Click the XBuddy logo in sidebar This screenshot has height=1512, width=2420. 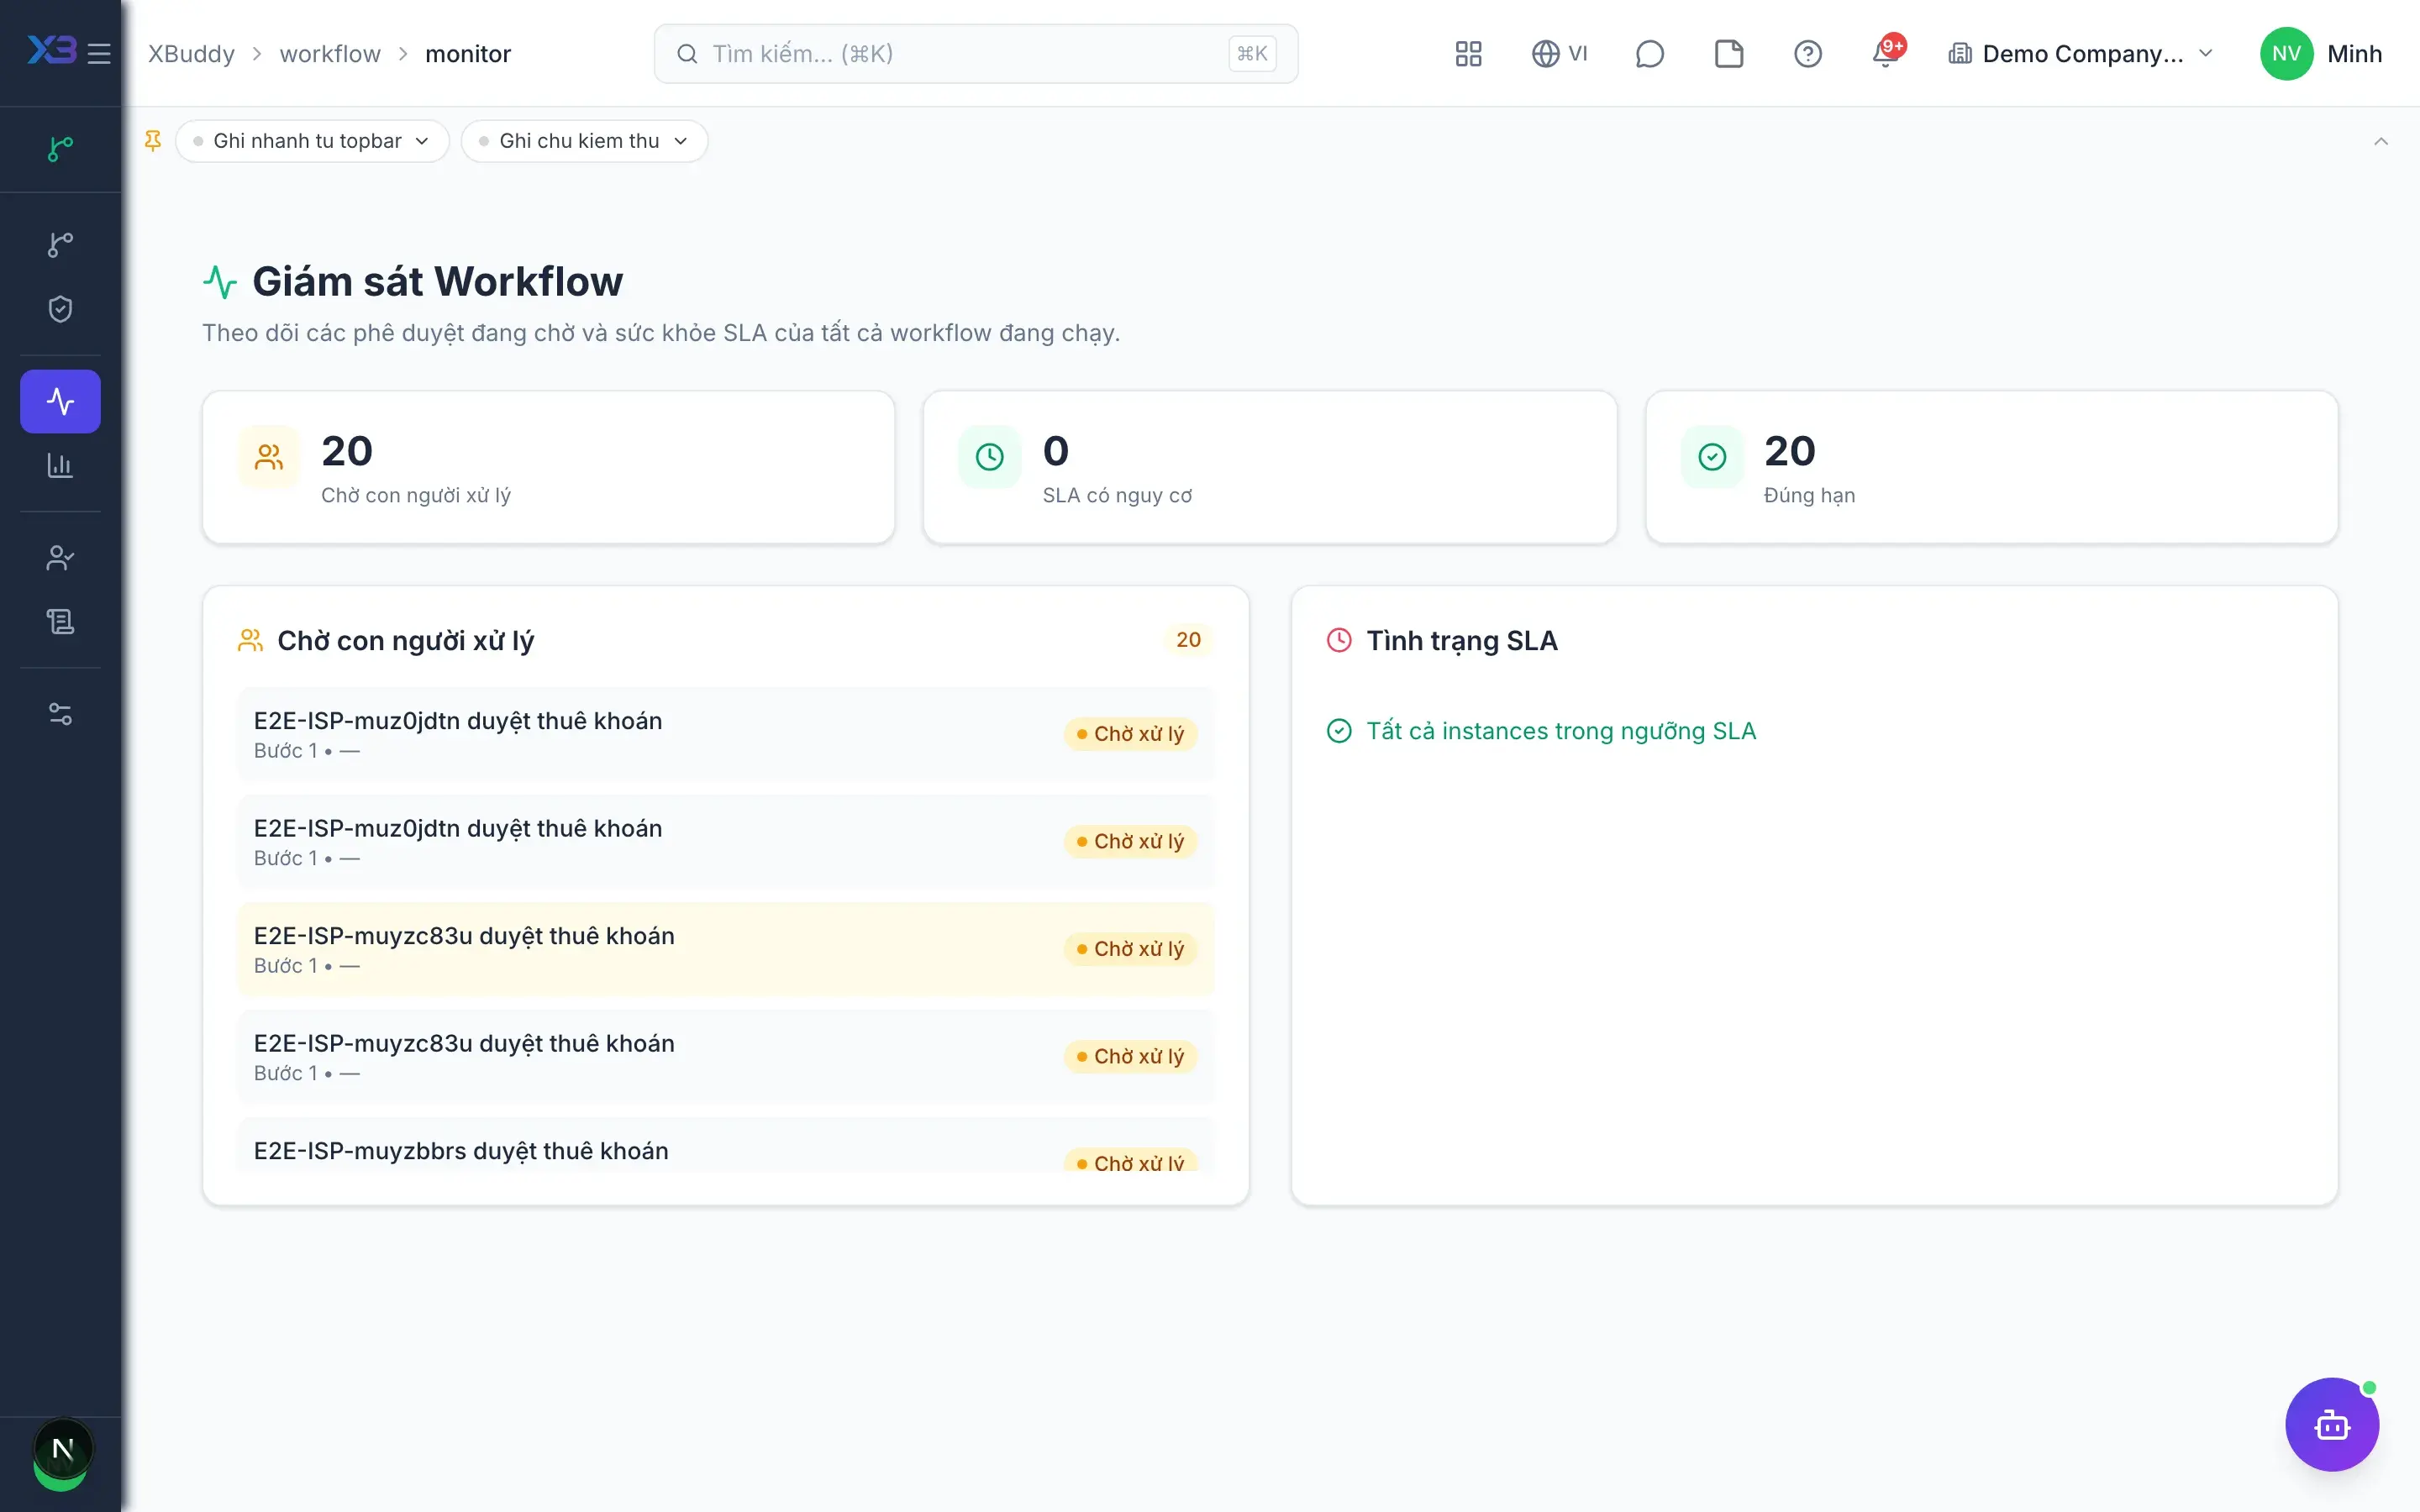click(x=52, y=50)
